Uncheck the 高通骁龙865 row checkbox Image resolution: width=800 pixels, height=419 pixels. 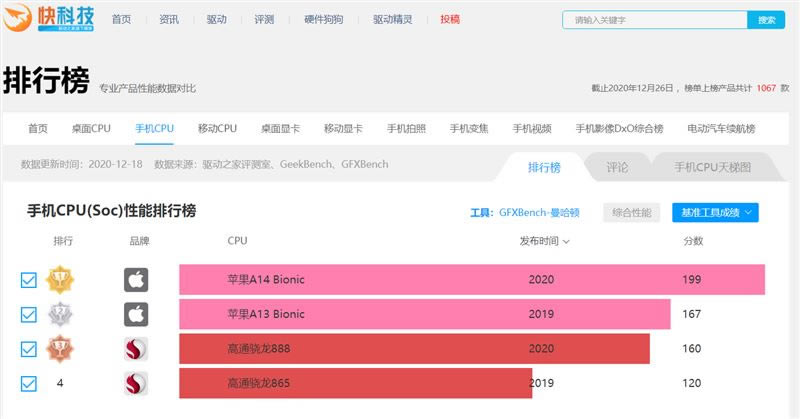tap(29, 383)
